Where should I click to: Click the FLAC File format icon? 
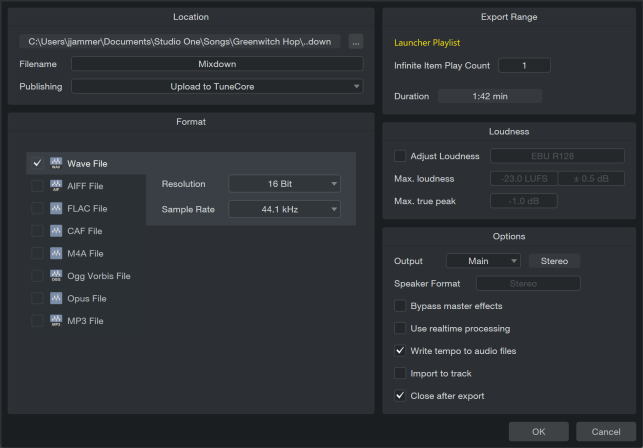click(56, 208)
